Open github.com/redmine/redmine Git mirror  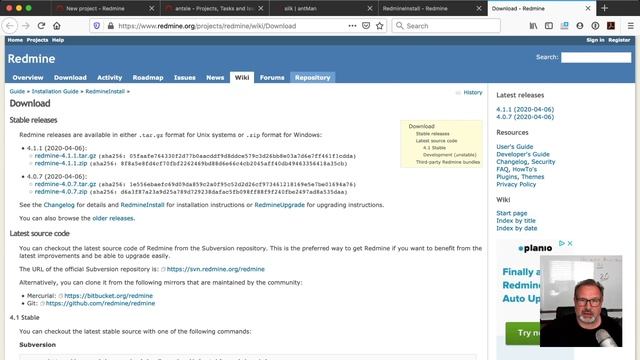pos(100,303)
